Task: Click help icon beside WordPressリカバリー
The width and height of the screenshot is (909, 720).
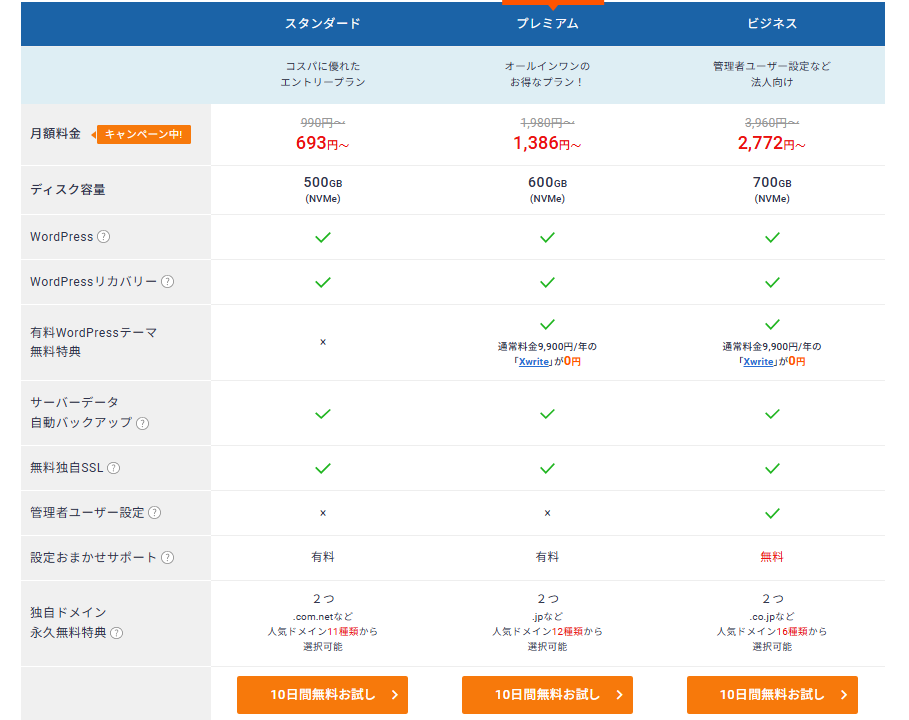Action: coord(167,282)
